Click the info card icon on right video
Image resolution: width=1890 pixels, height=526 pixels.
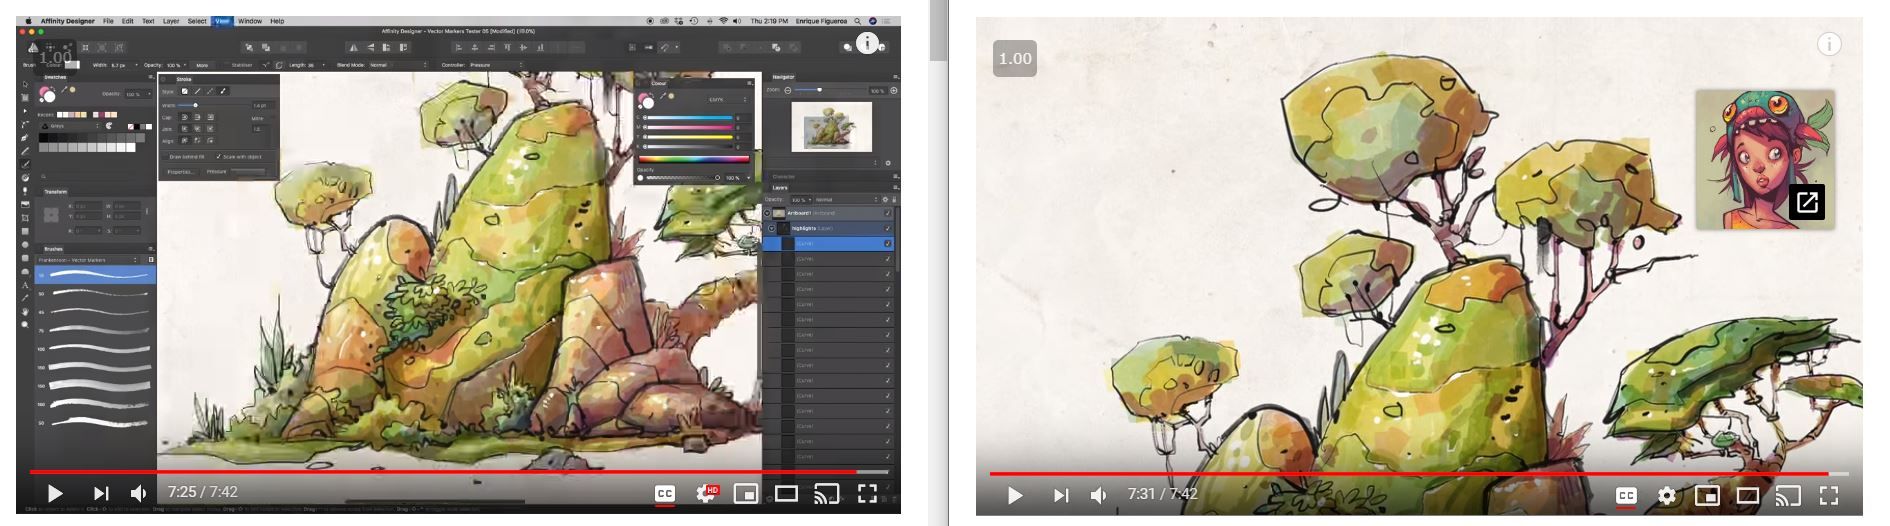(x=1829, y=44)
